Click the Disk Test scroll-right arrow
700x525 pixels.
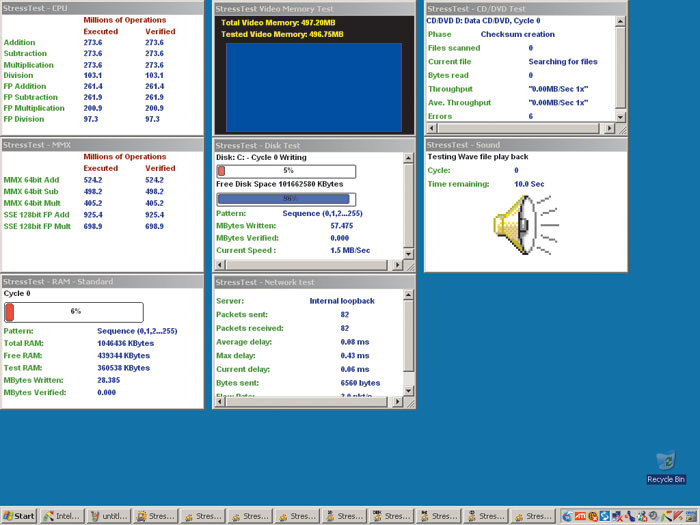coord(397,265)
